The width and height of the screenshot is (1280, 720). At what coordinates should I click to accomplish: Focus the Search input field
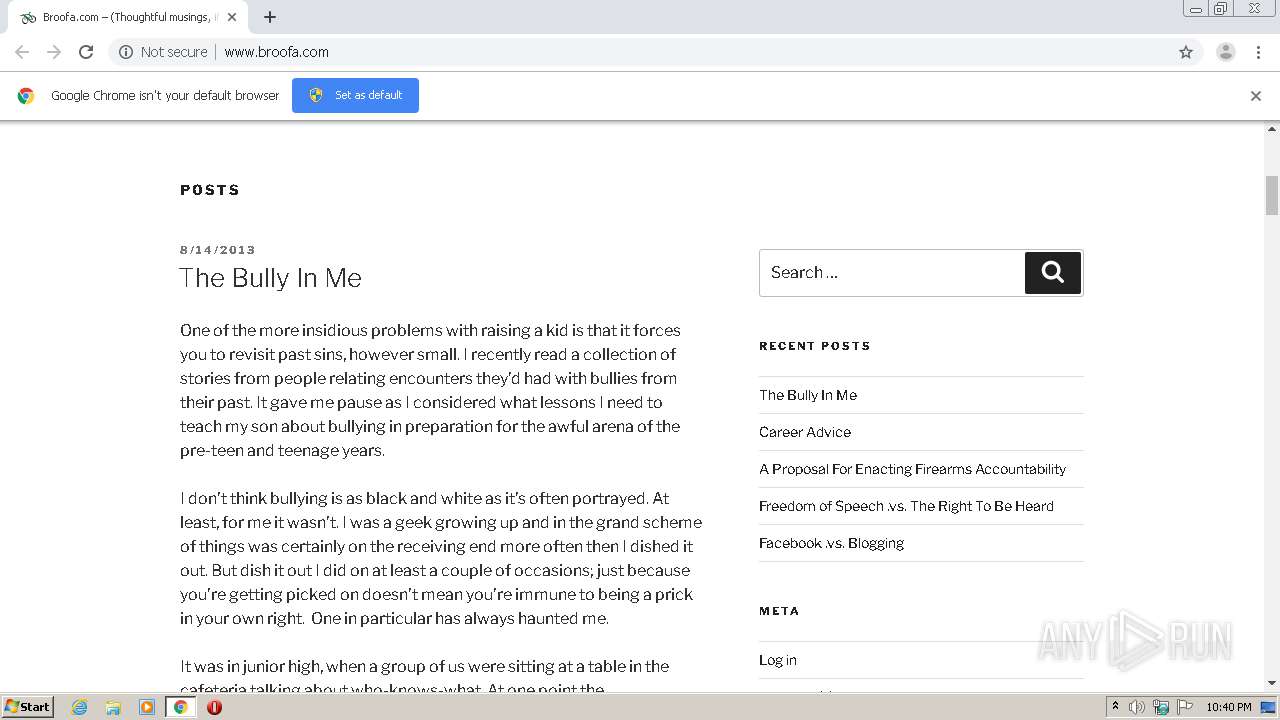892,272
